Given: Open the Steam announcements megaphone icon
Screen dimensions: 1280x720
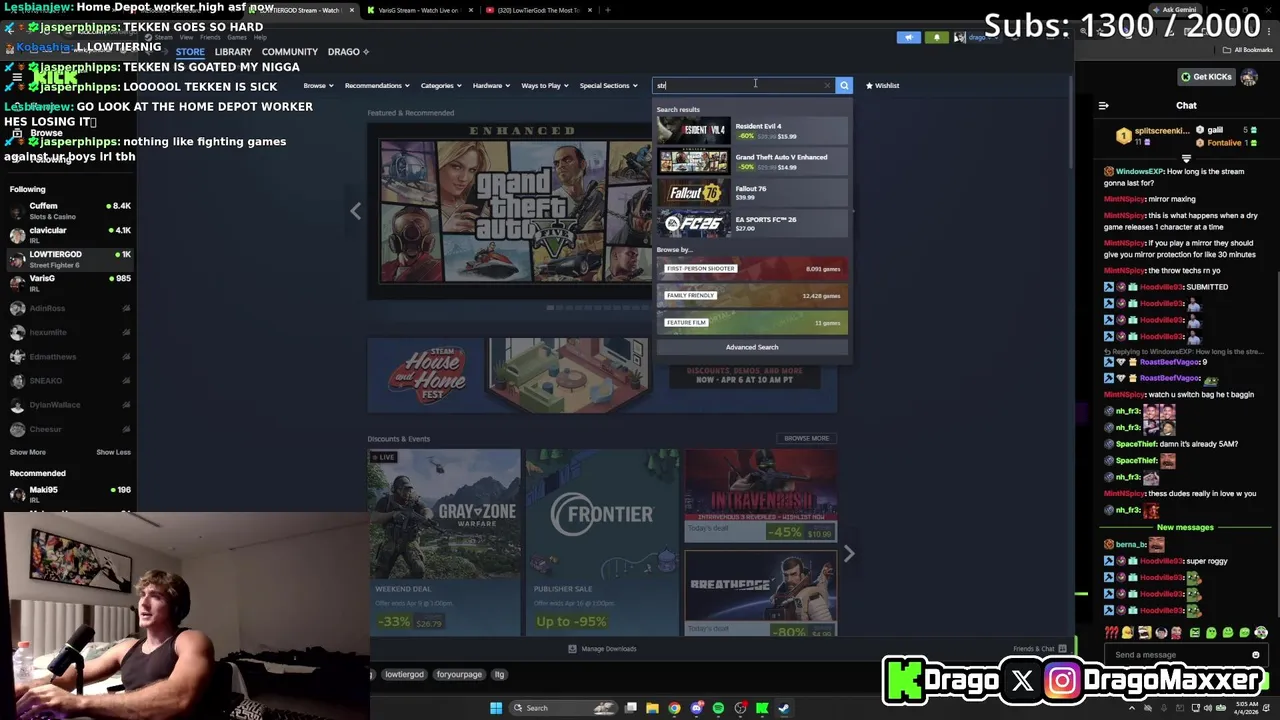Looking at the screenshot, I should (908, 37).
